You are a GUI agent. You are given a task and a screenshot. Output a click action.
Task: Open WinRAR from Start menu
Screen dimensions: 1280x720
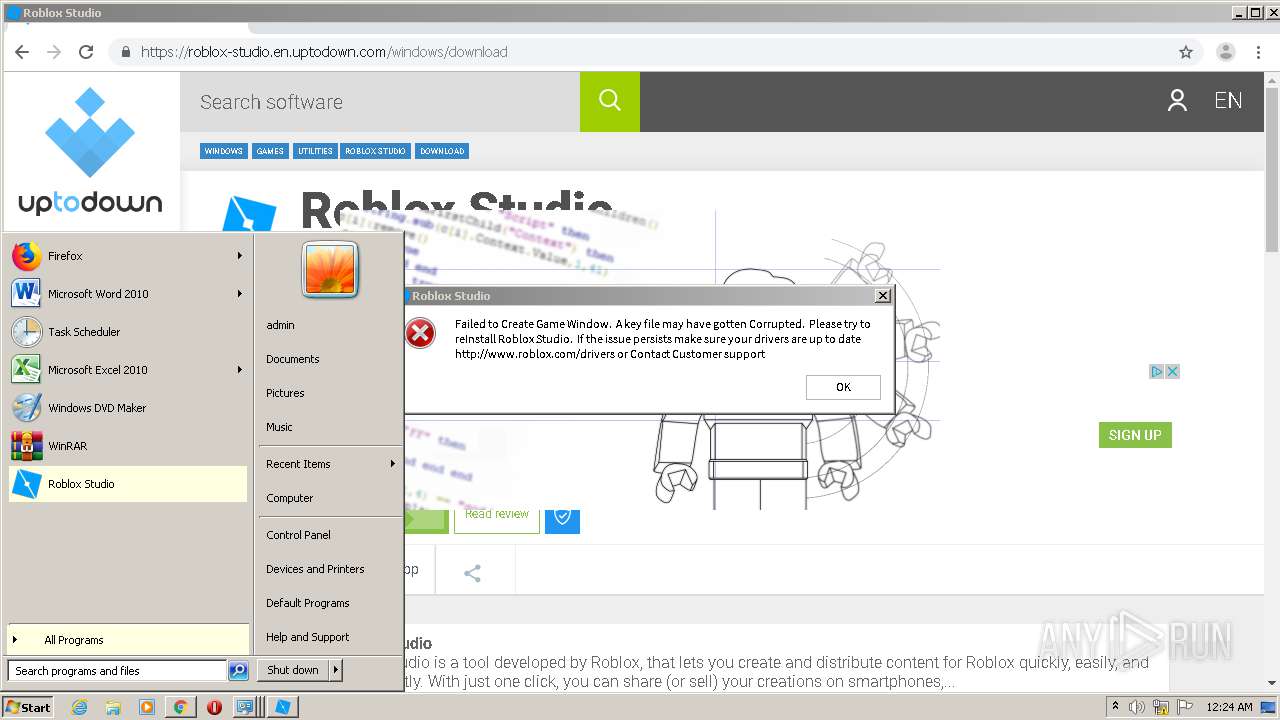click(x=128, y=446)
